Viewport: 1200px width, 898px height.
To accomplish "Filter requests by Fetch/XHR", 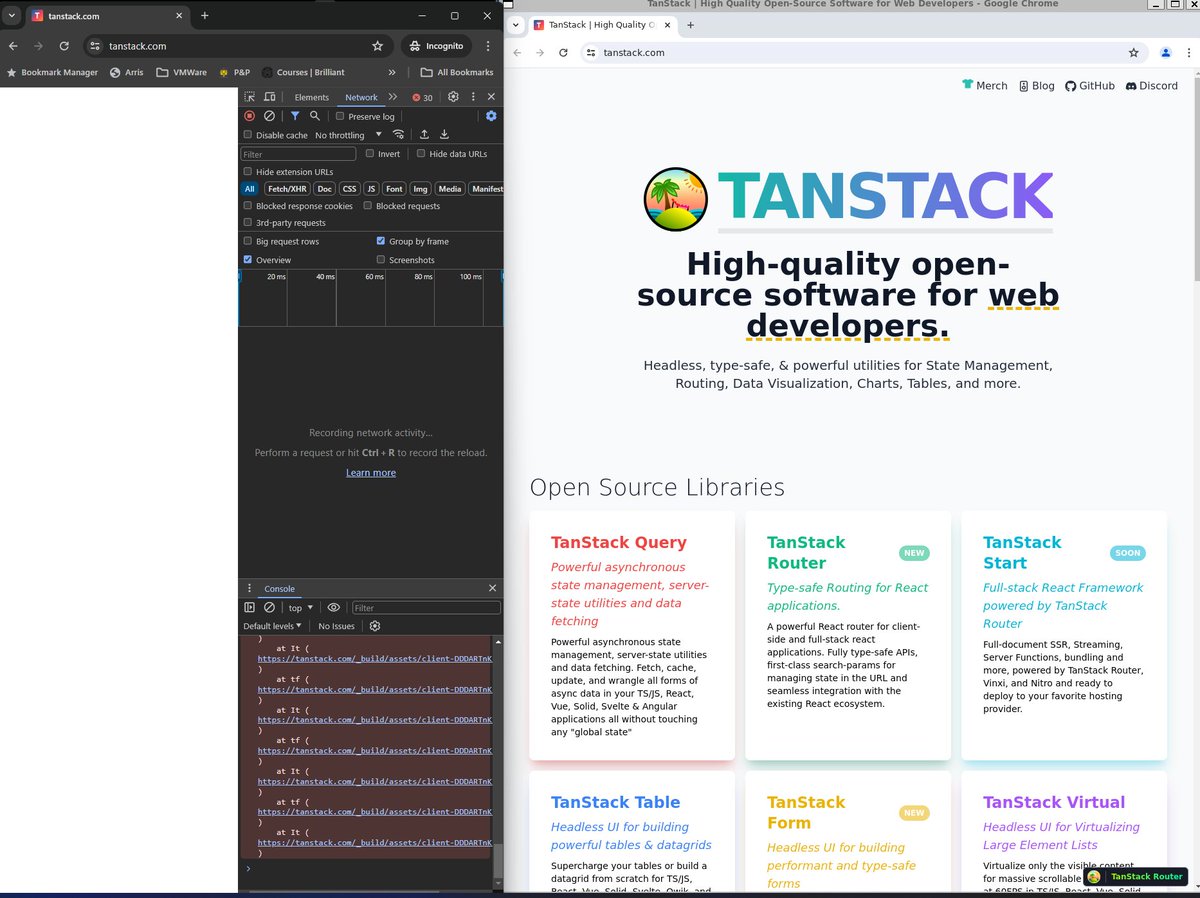I will pyautogui.click(x=287, y=189).
